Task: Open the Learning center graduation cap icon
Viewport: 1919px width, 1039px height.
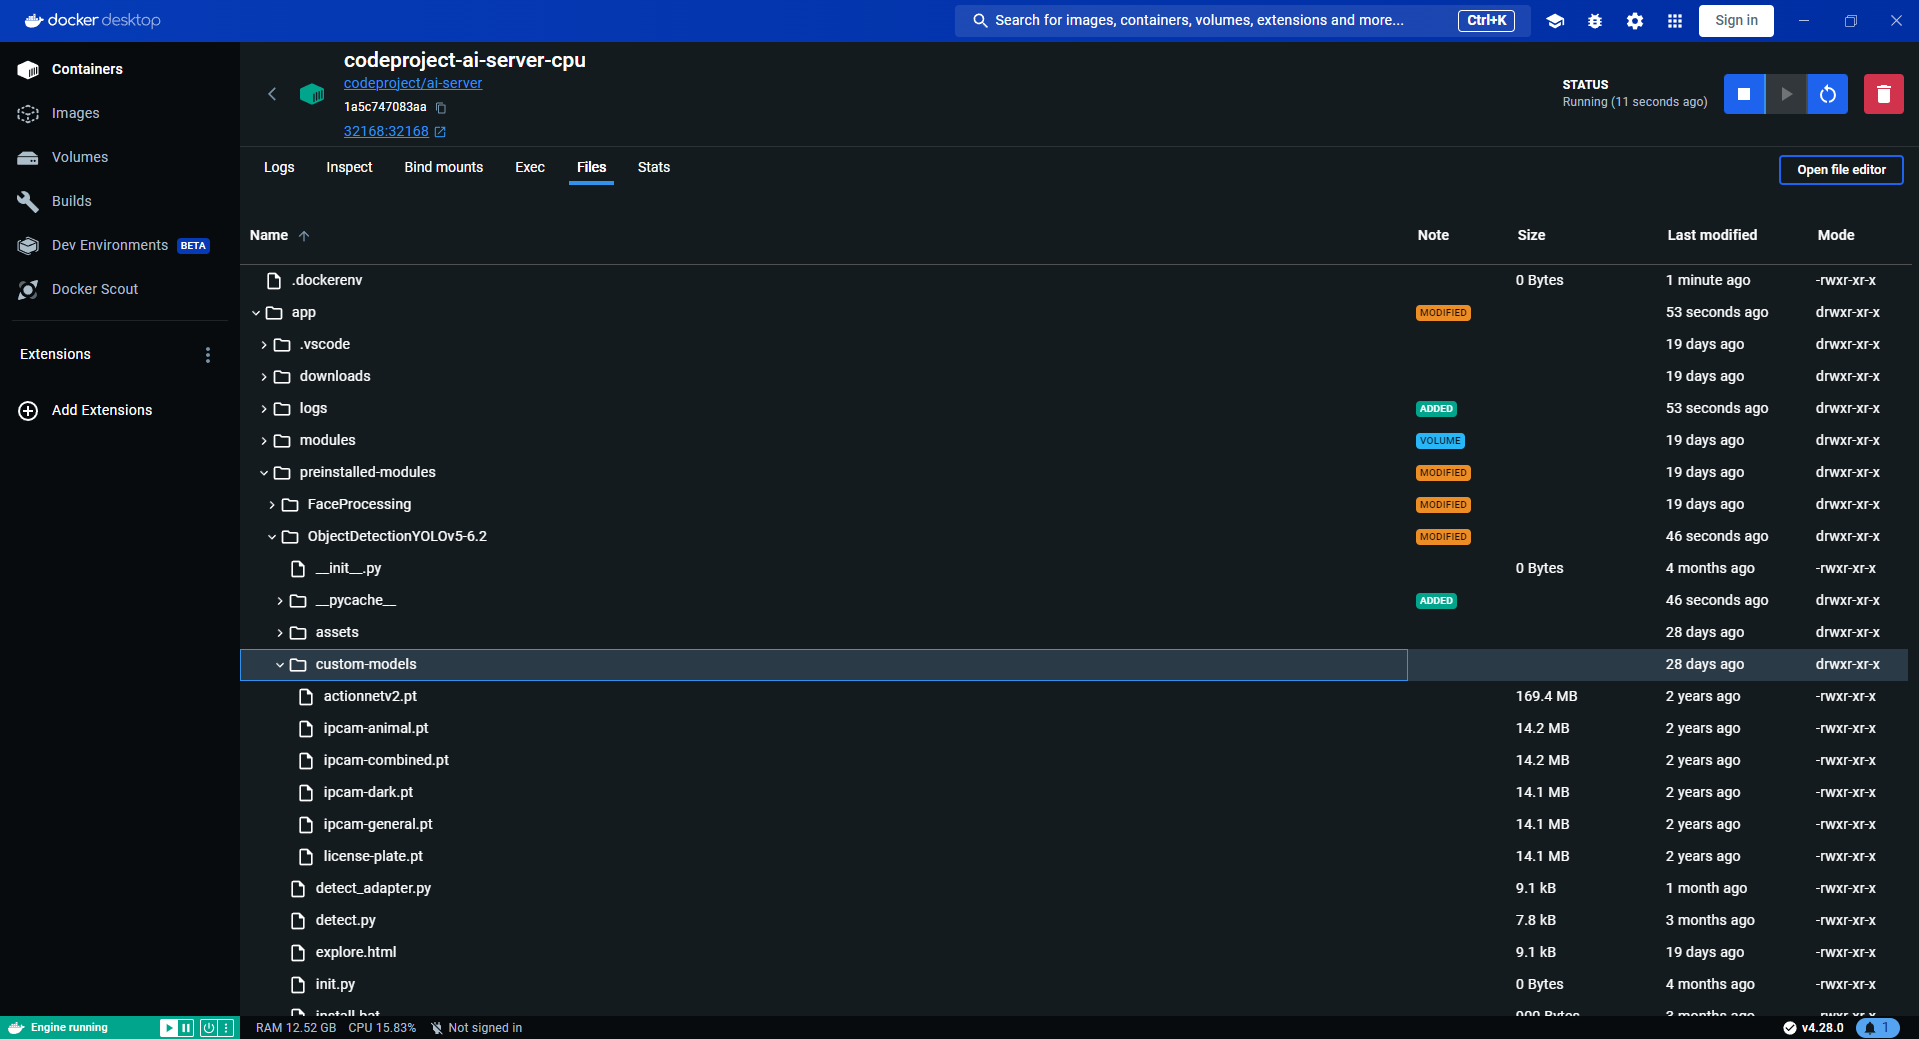Action: [1555, 21]
